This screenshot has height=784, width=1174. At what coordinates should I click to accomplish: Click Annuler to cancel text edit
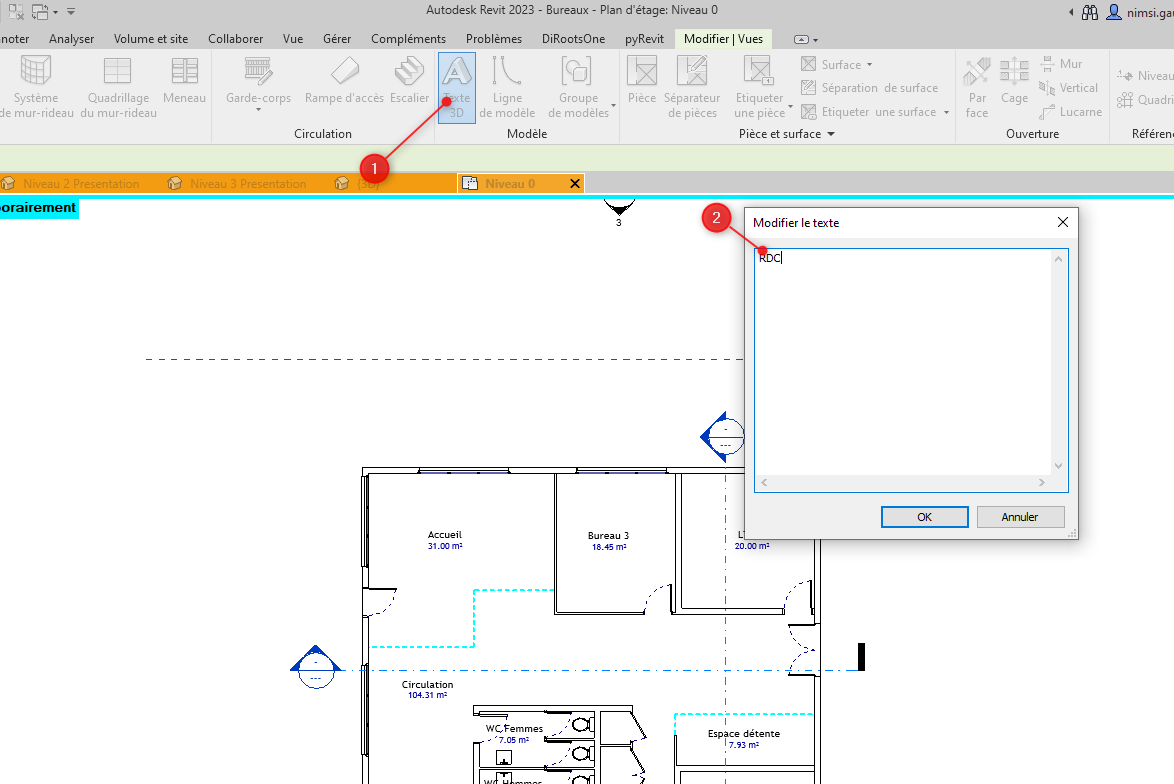click(x=1020, y=517)
